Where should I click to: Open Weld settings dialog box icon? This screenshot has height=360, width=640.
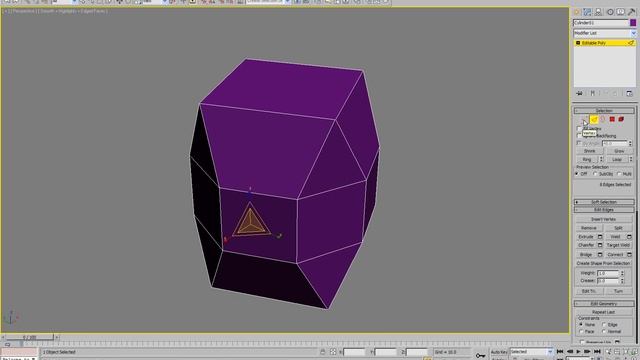[629, 237]
